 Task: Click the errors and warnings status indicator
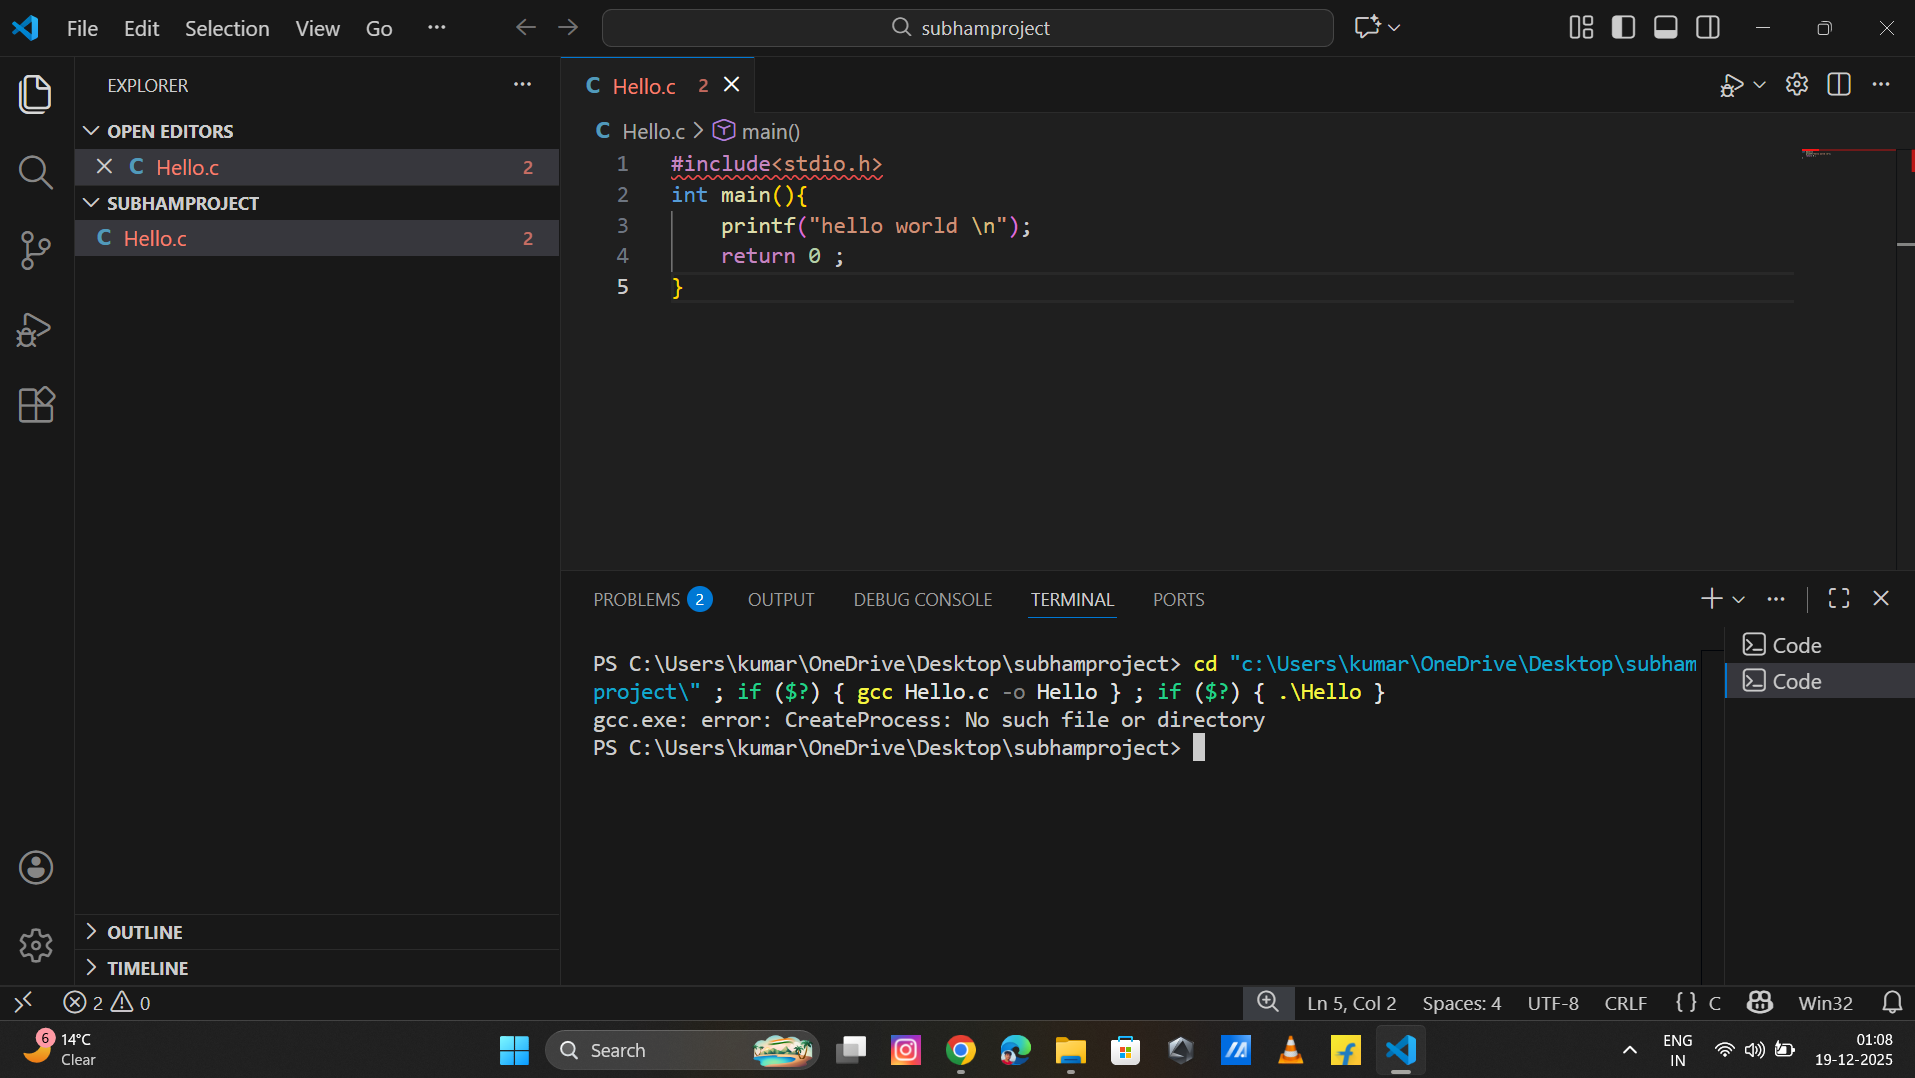[x=107, y=1002]
